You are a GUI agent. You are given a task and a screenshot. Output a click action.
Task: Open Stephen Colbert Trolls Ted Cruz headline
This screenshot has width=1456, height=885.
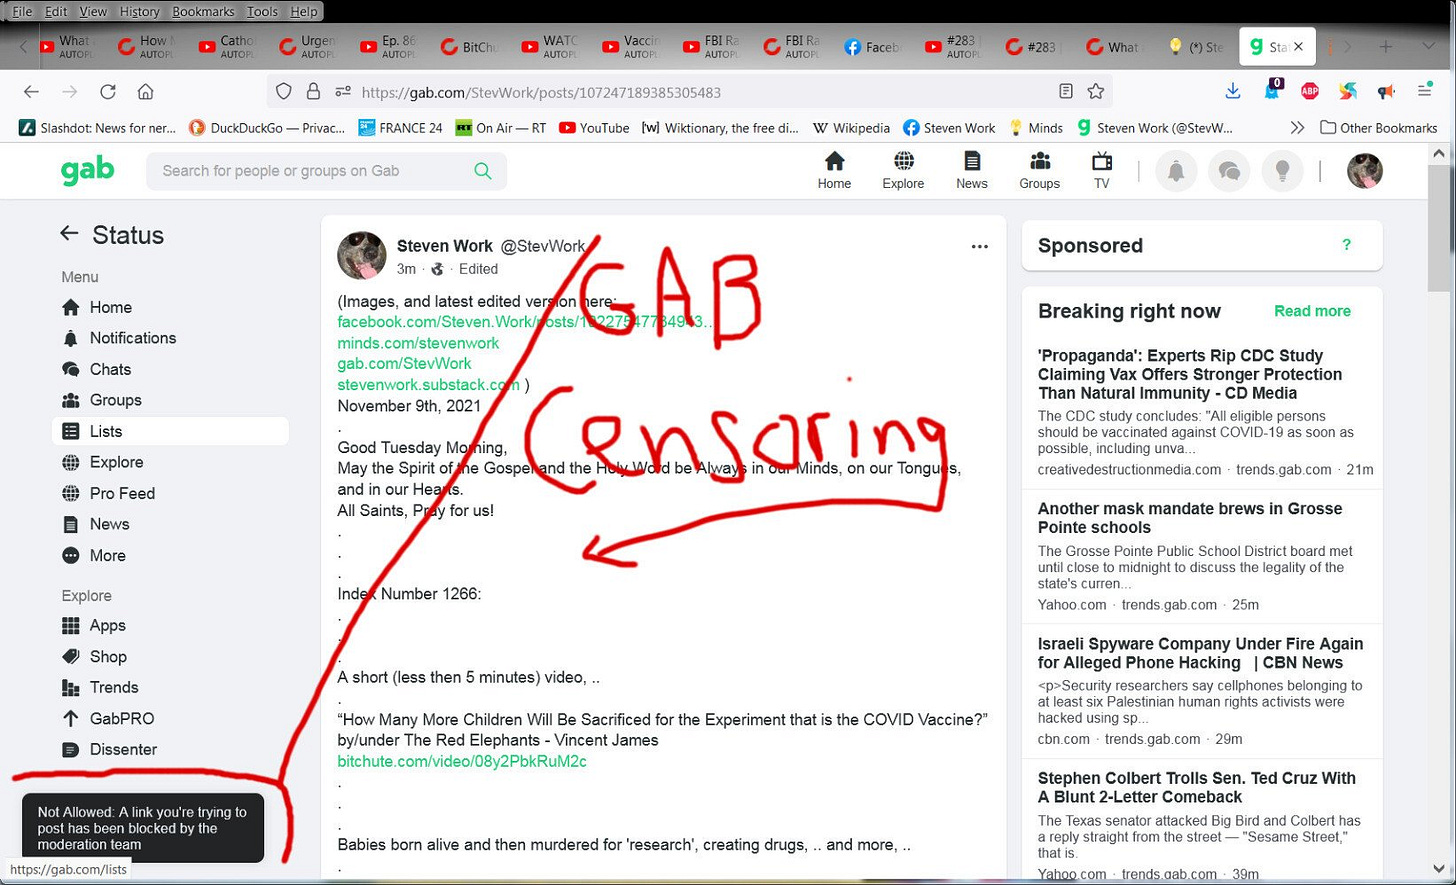(1197, 787)
